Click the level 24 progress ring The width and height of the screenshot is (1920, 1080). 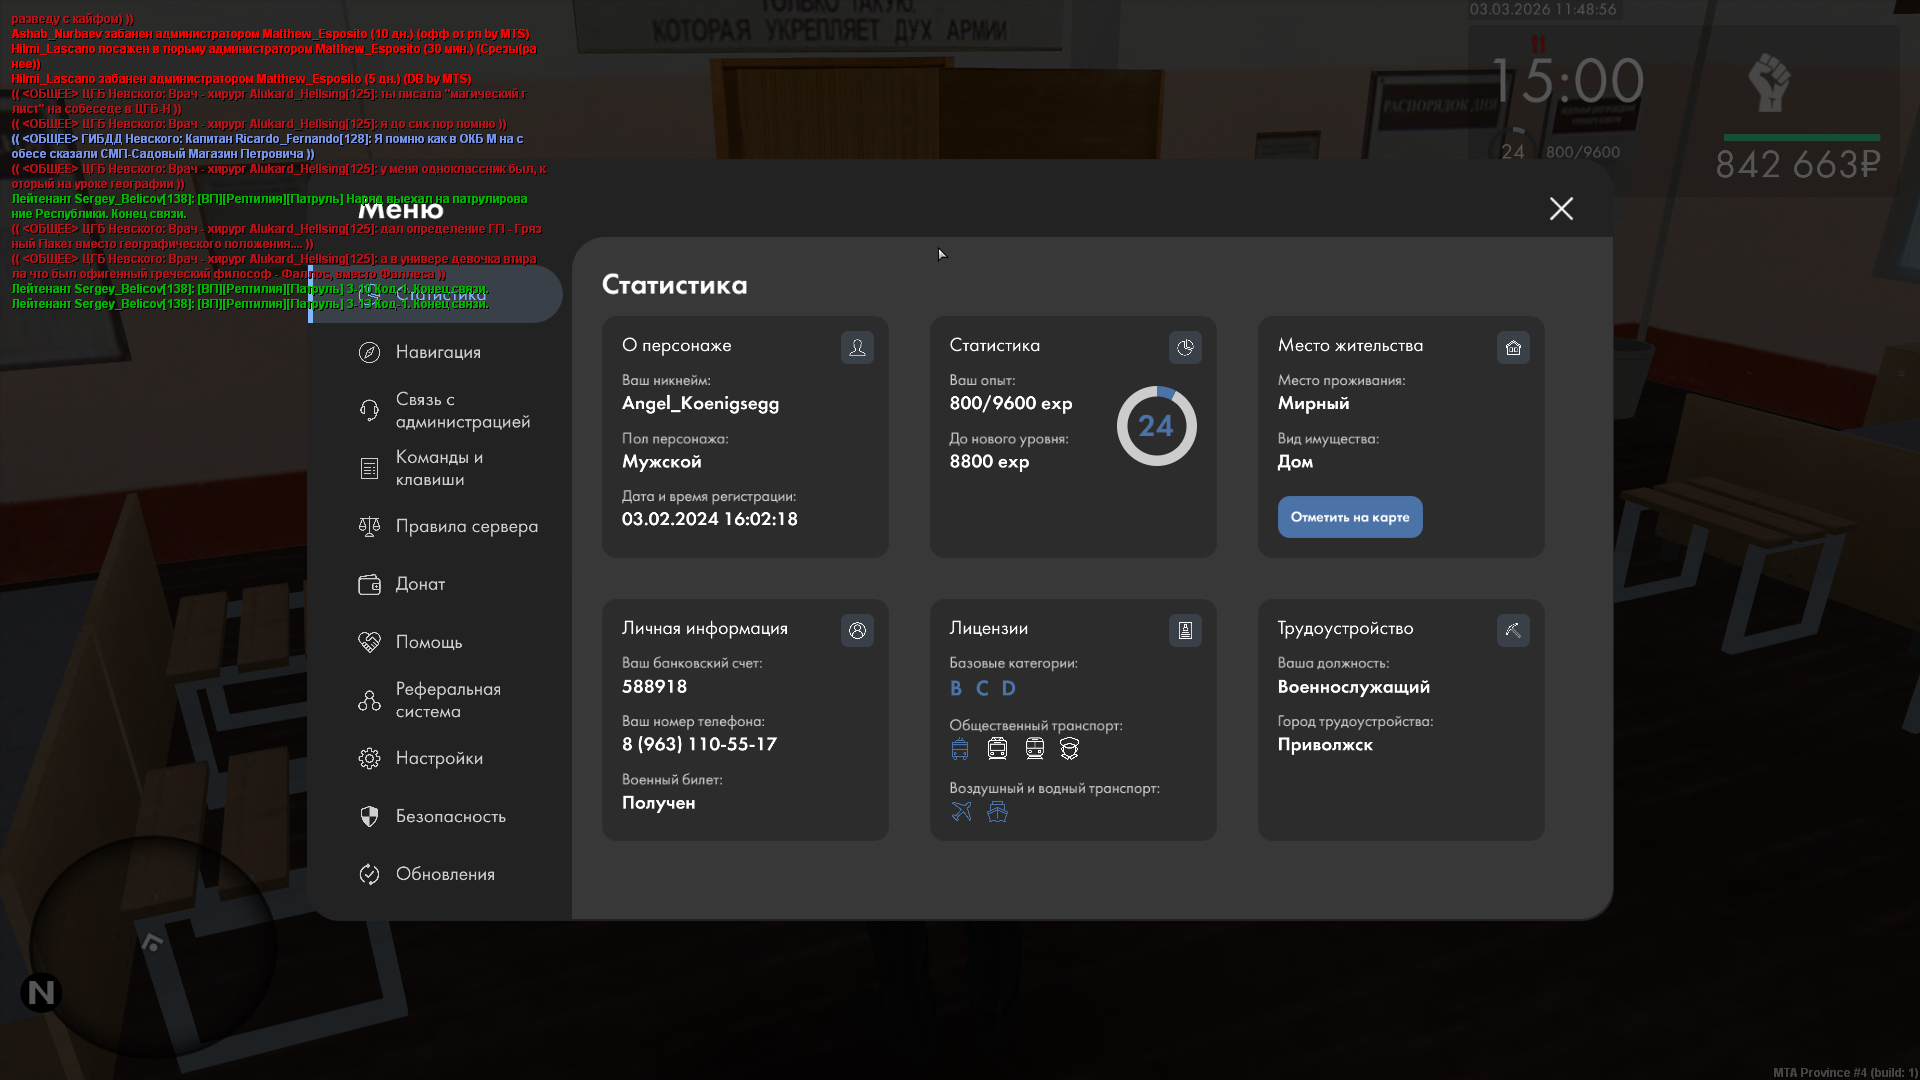click(x=1156, y=426)
